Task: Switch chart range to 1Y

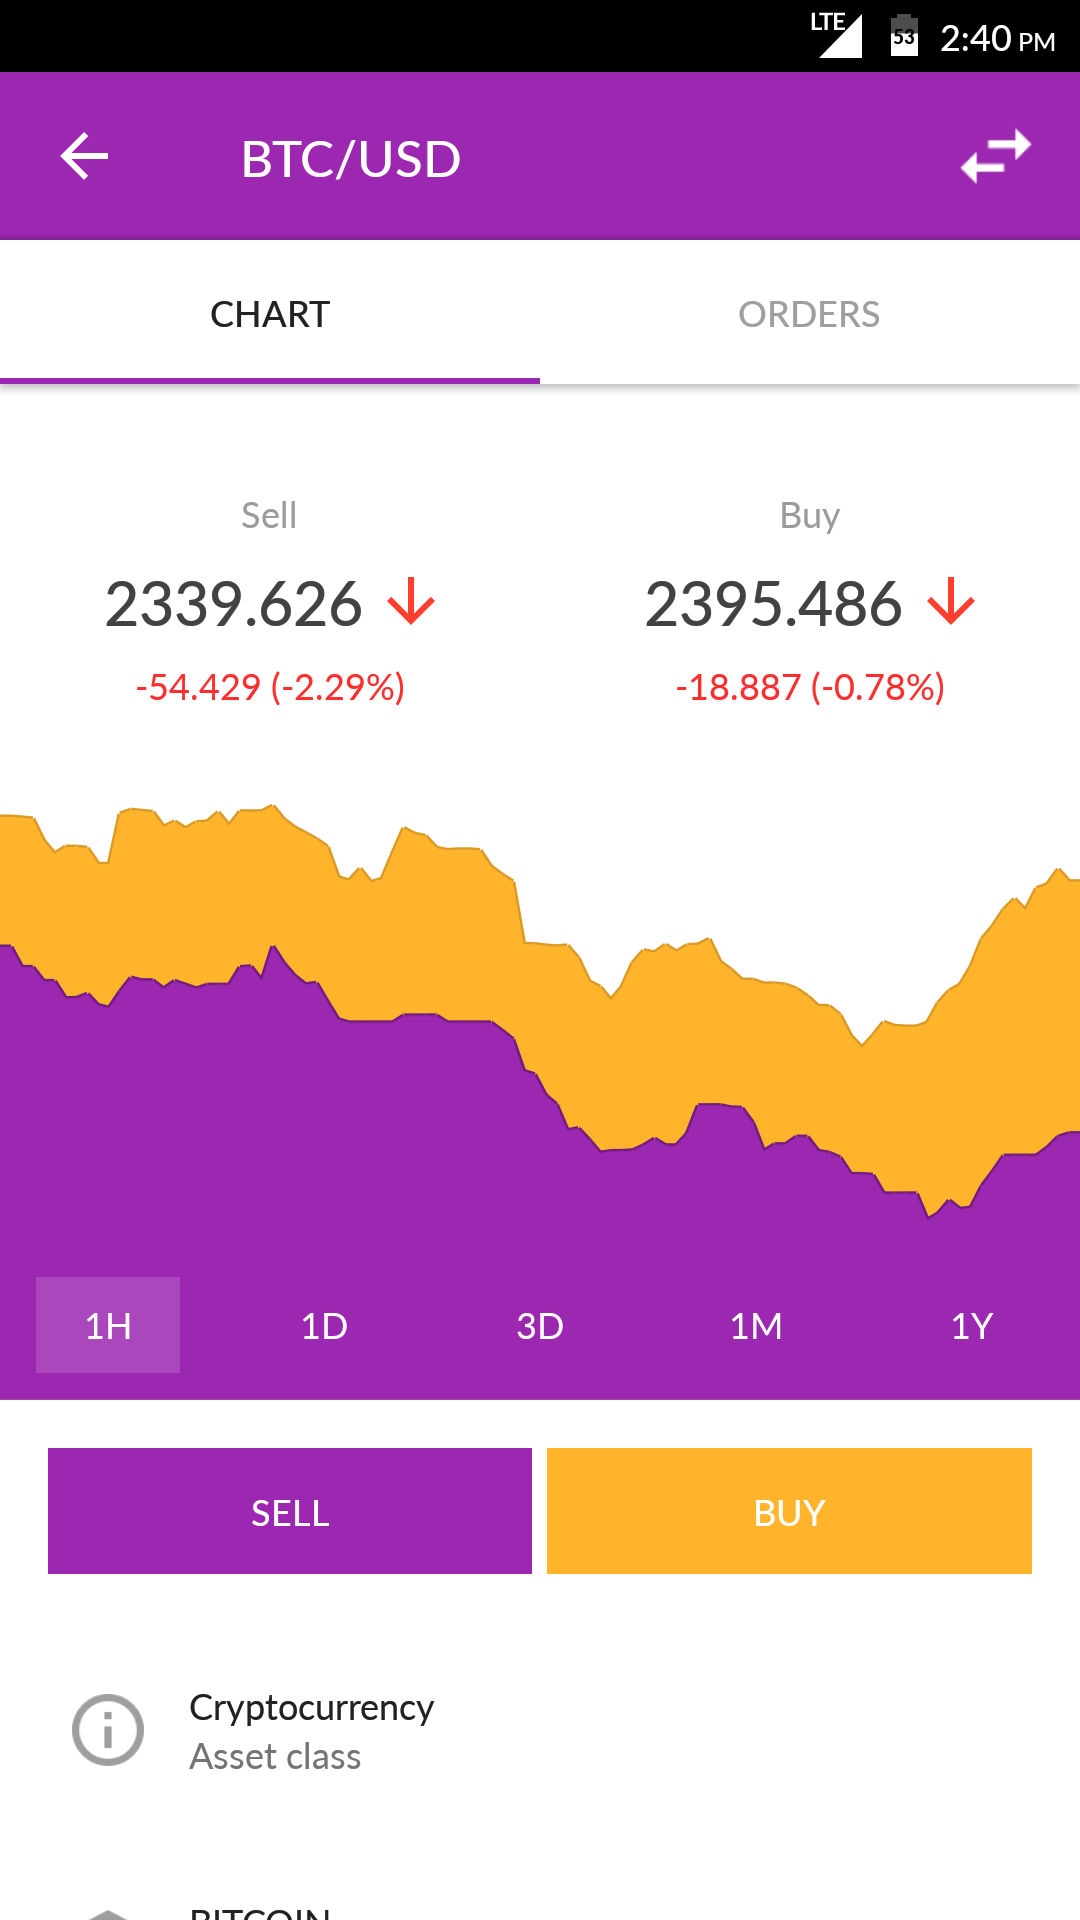Action: click(x=971, y=1326)
